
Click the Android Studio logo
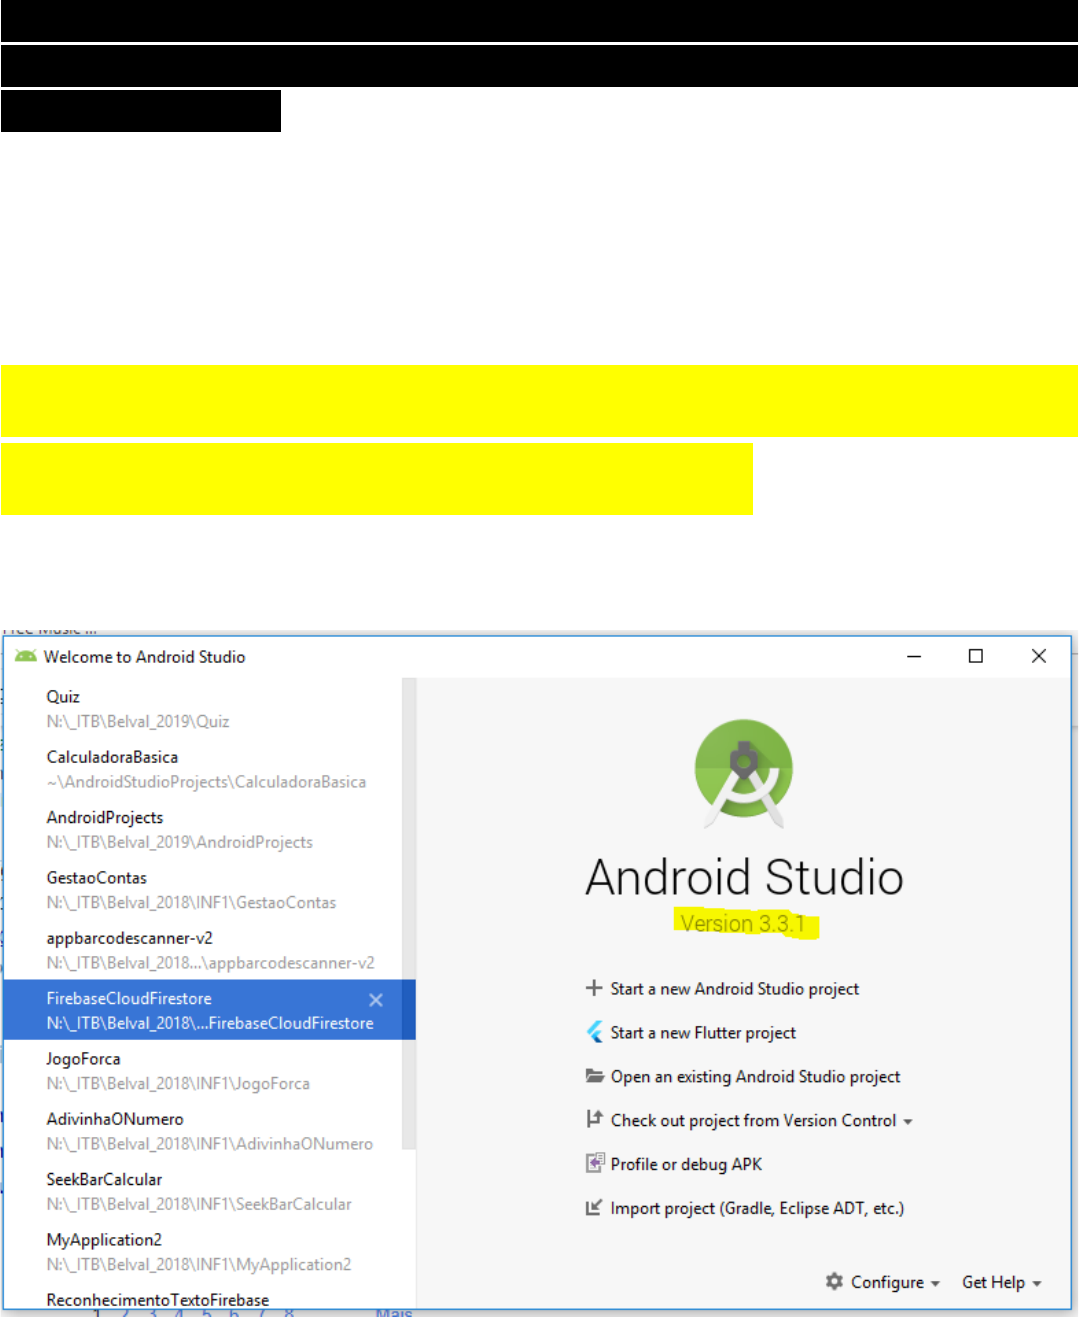click(743, 772)
